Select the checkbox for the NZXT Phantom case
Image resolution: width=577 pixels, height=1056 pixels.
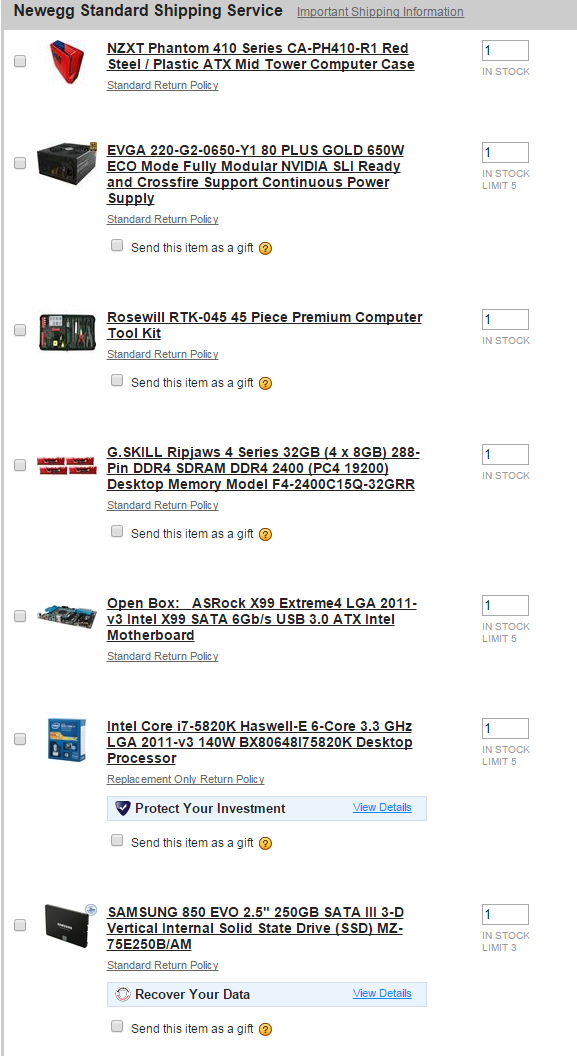click(x=20, y=61)
